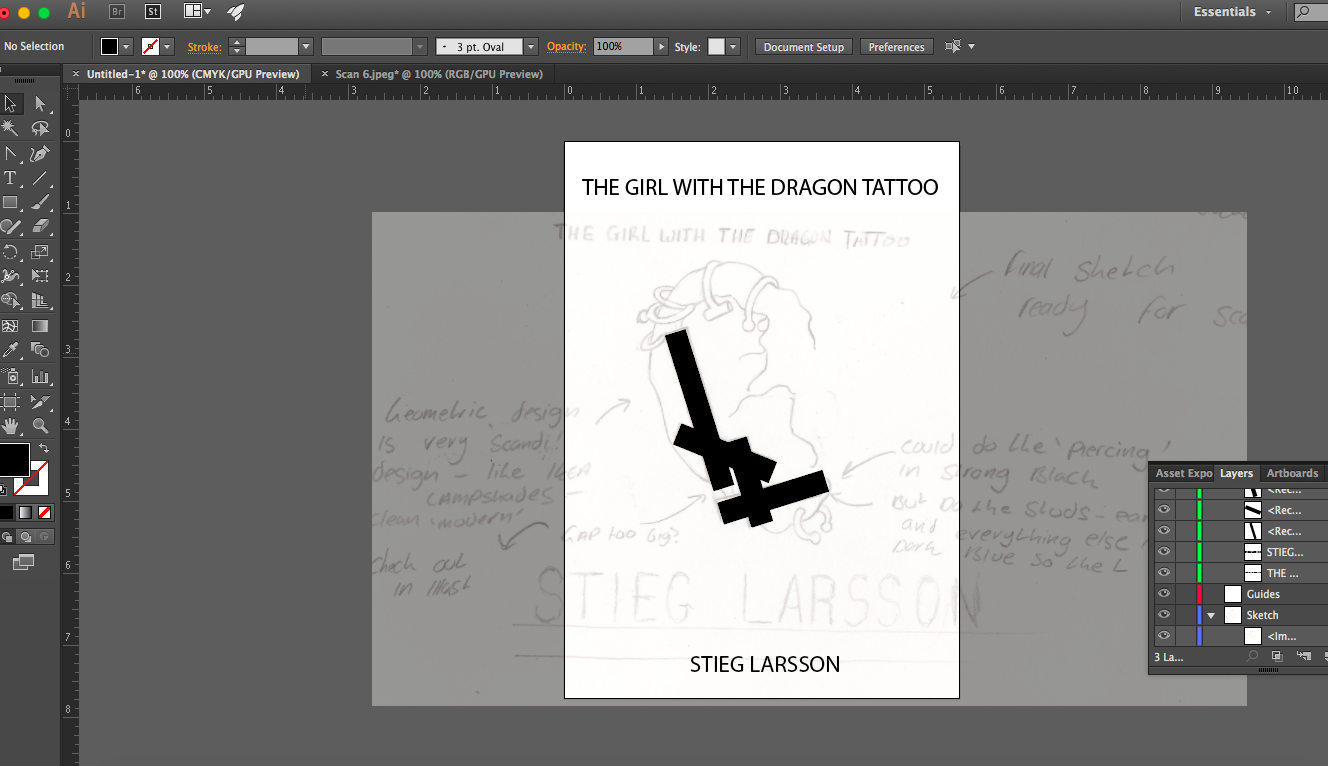This screenshot has width=1328, height=766.
Task: Open the 3 pt. Oval brush dropdown
Action: click(531, 47)
